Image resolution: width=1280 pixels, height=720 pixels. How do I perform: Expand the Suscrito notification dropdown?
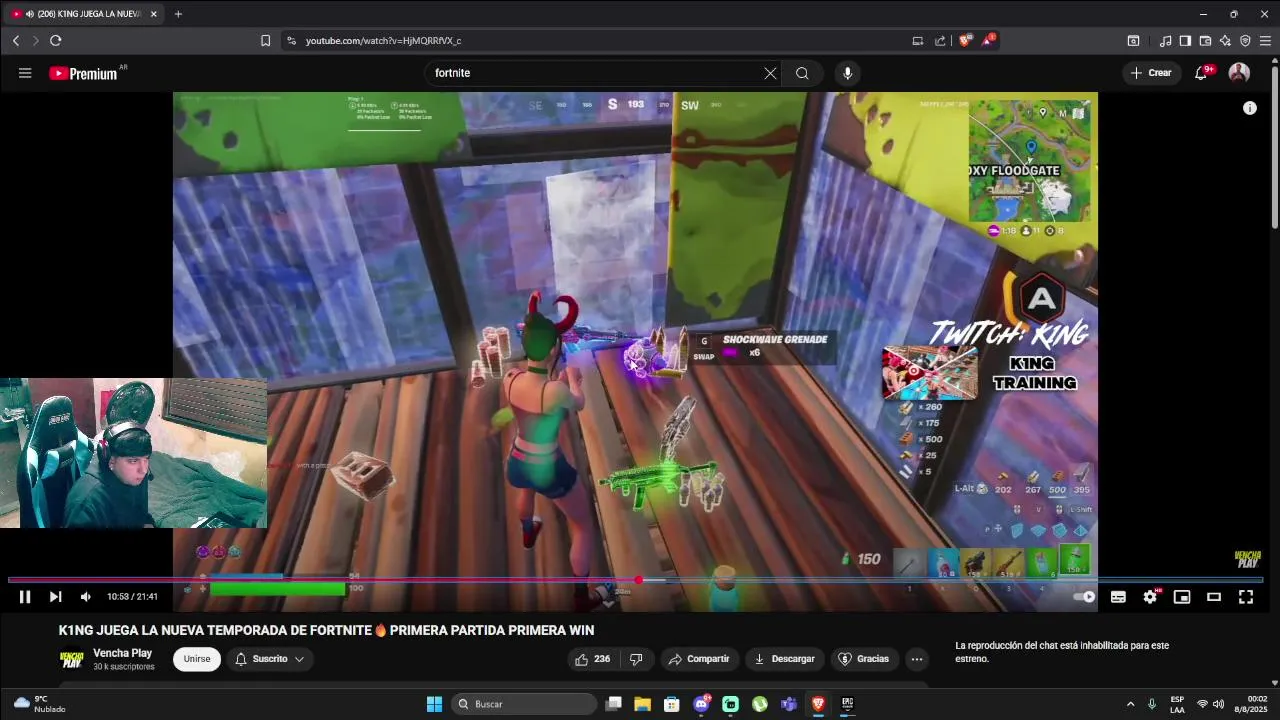pyautogui.click(x=269, y=659)
